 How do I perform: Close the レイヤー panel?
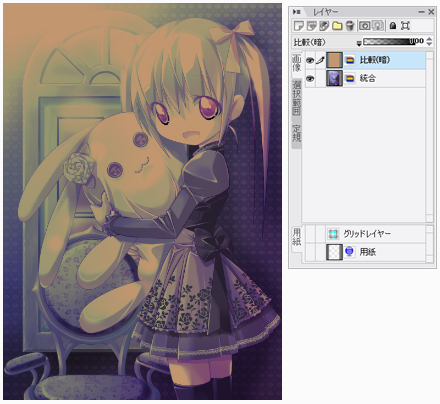coord(431,12)
